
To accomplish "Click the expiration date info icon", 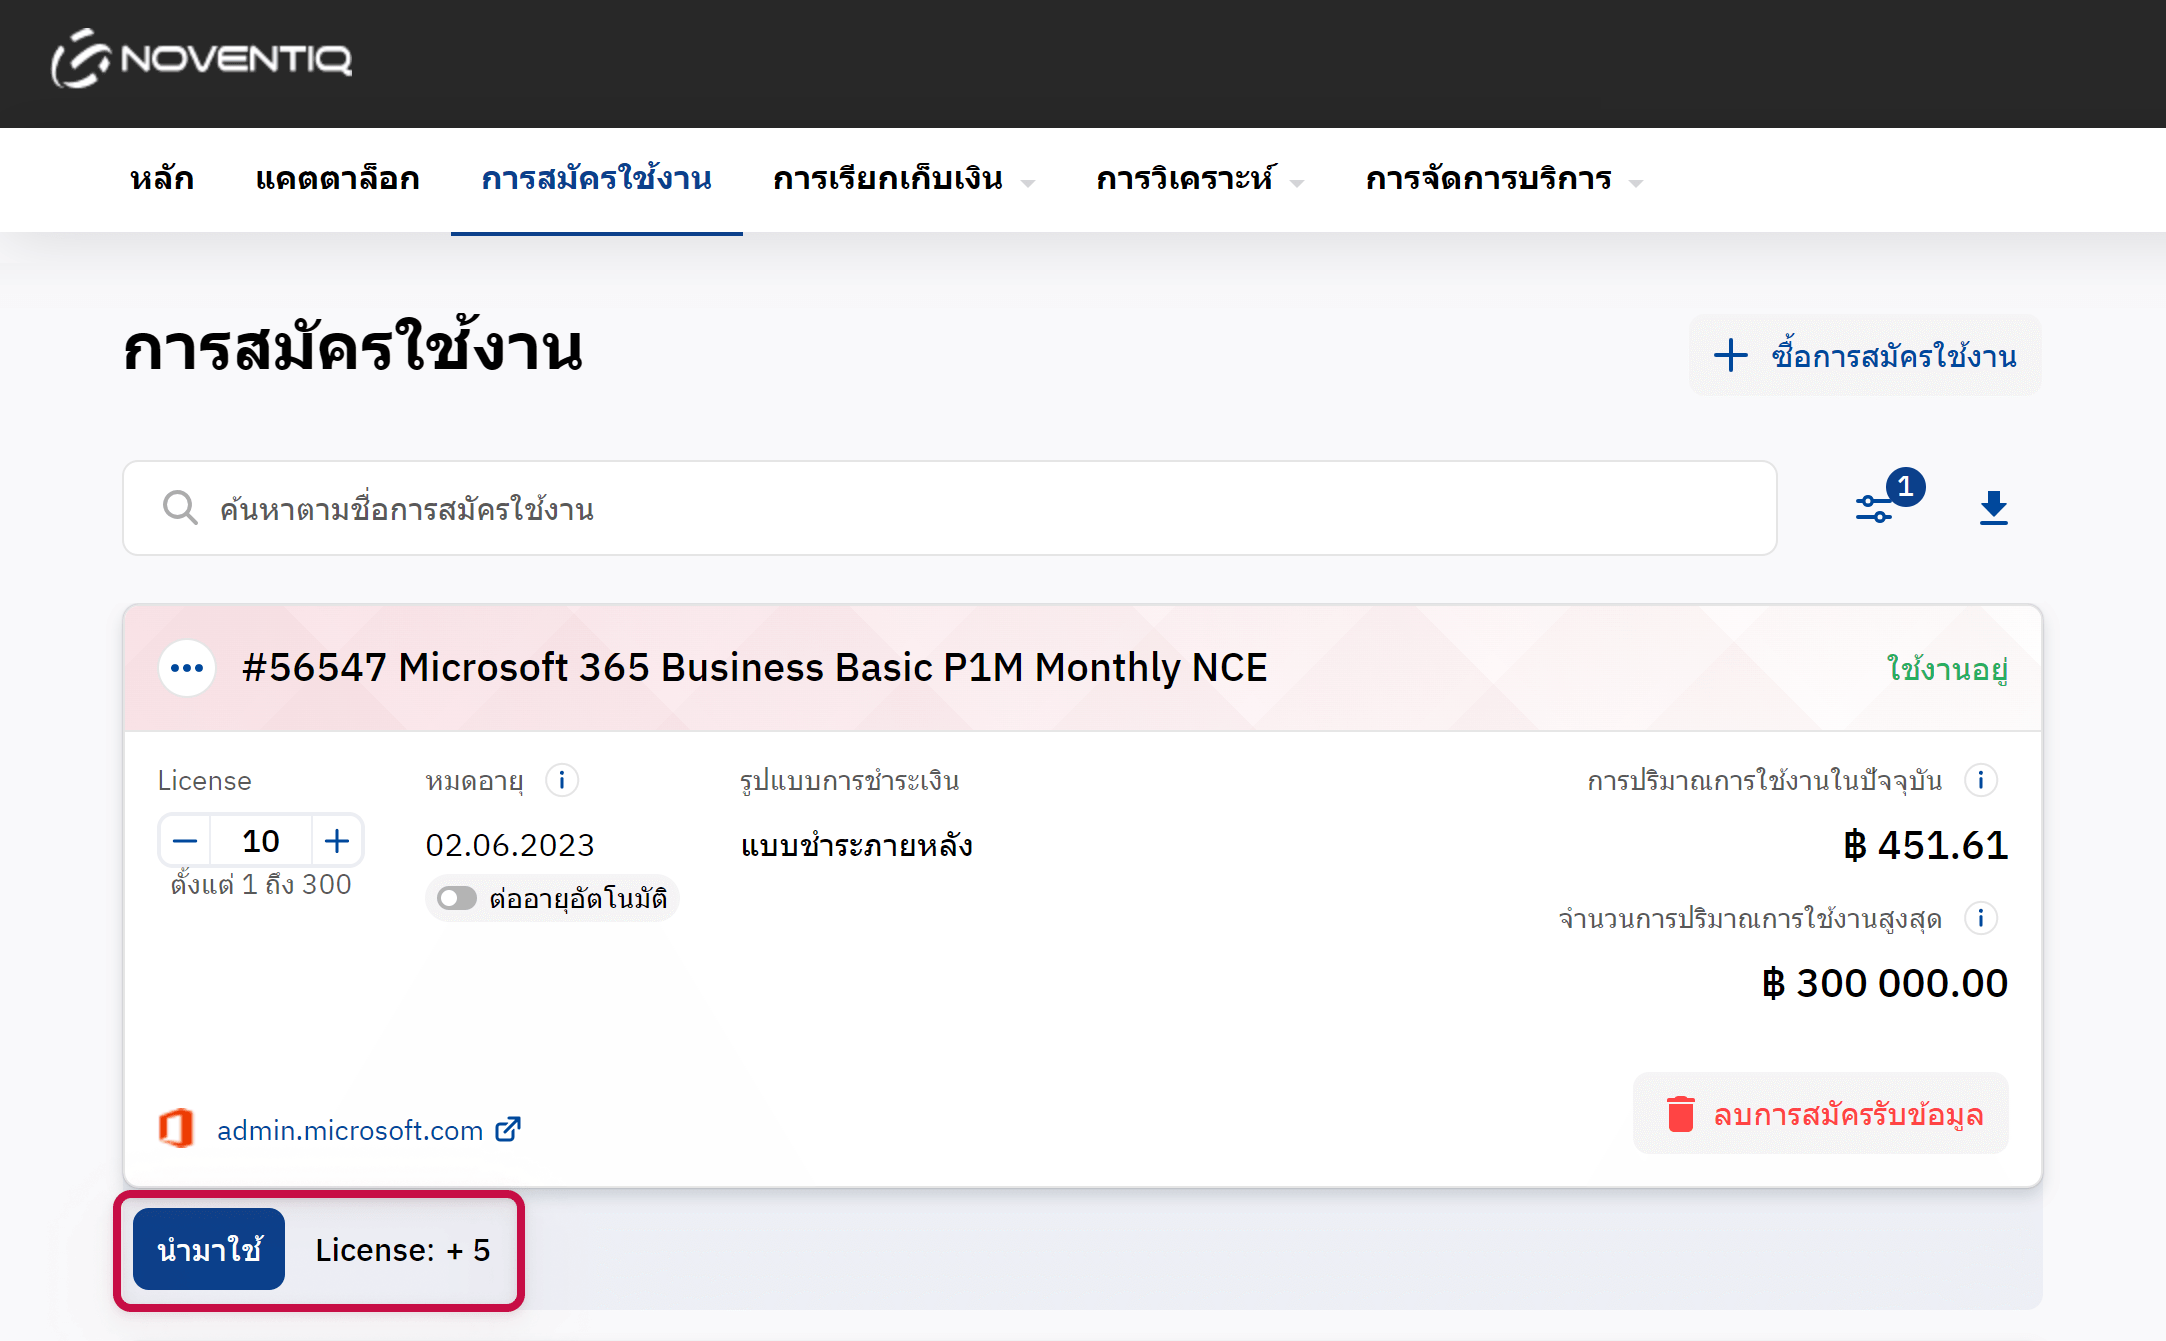I will (x=562, y=780).
